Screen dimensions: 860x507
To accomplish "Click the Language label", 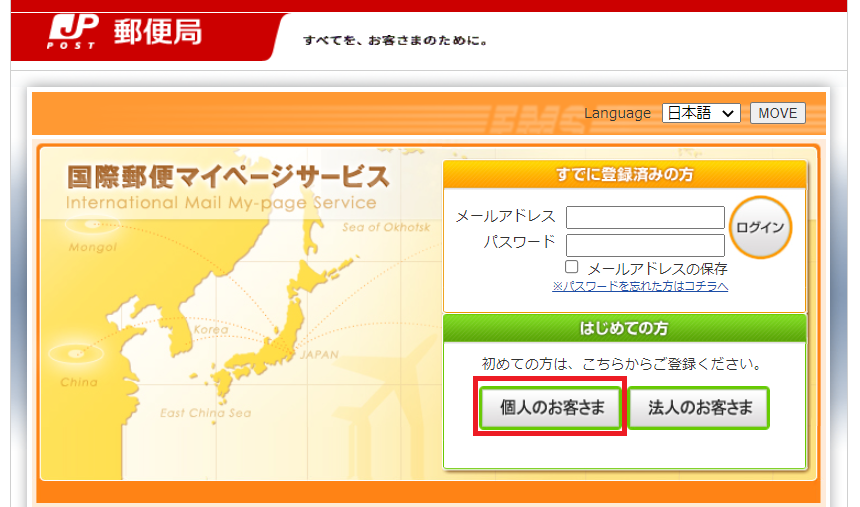I will tap(617, 113).
